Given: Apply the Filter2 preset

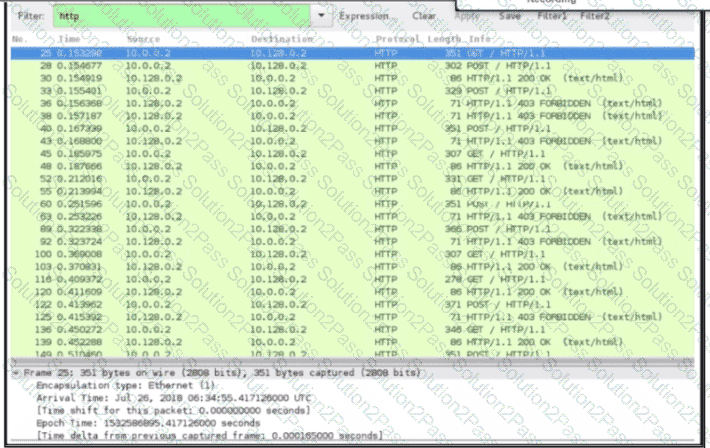Looking at the screenshot, I should [594, 17].
